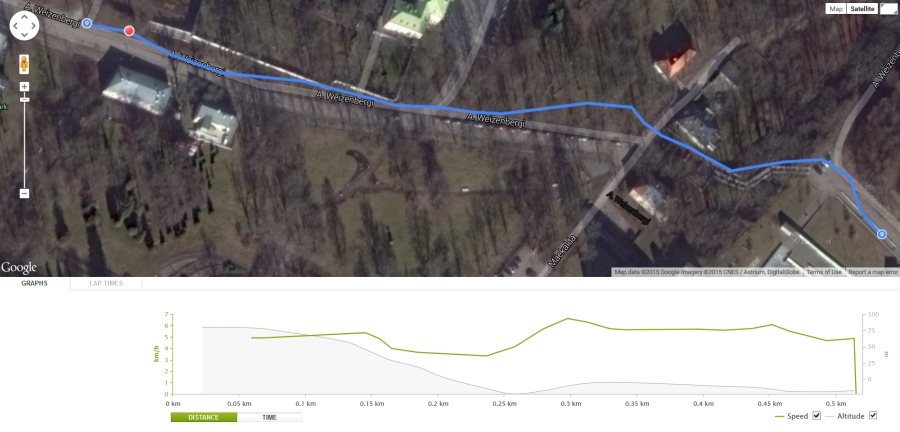Click the map zoom slider track
Image resolution: width=900 pixels, height=432 pixels.
[24, 141]
